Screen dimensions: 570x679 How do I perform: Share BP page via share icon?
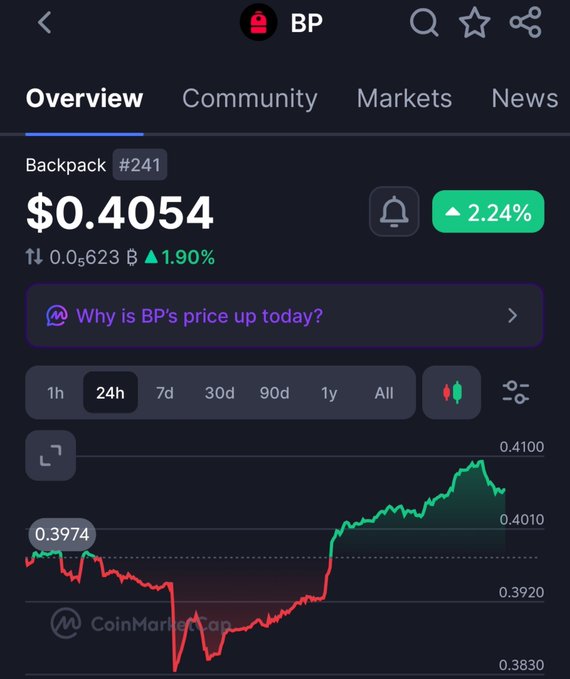tap(525, 22)
